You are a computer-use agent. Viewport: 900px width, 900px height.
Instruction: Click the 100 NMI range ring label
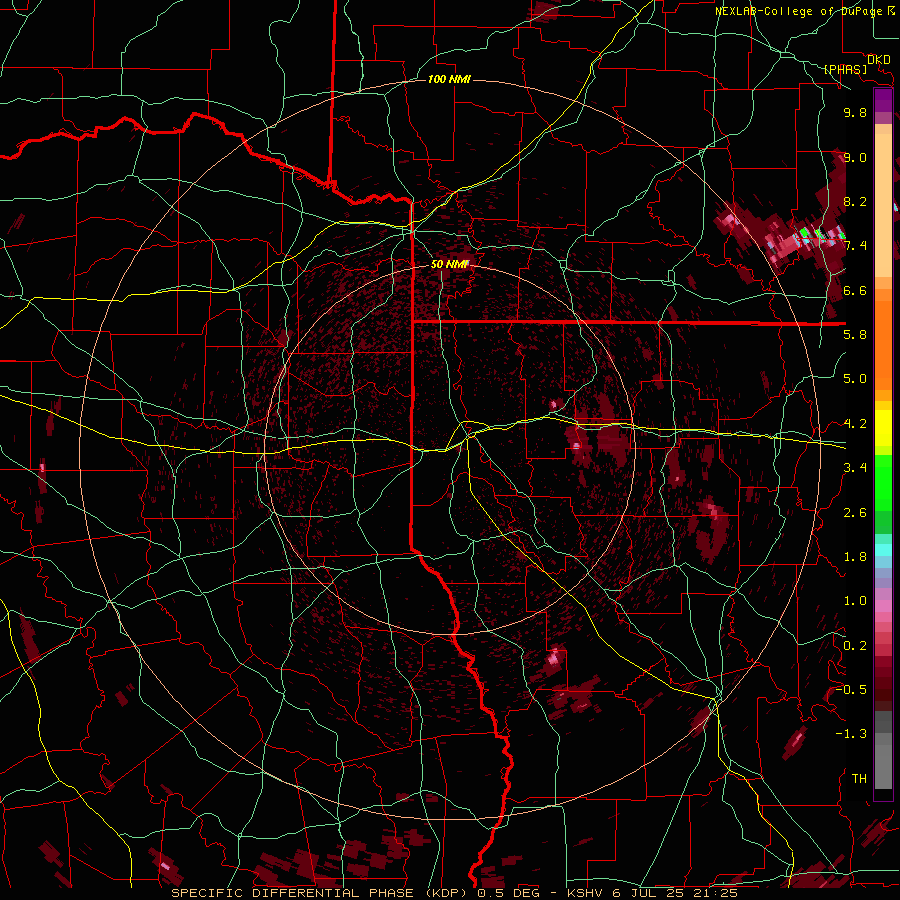tap(449, 79)
